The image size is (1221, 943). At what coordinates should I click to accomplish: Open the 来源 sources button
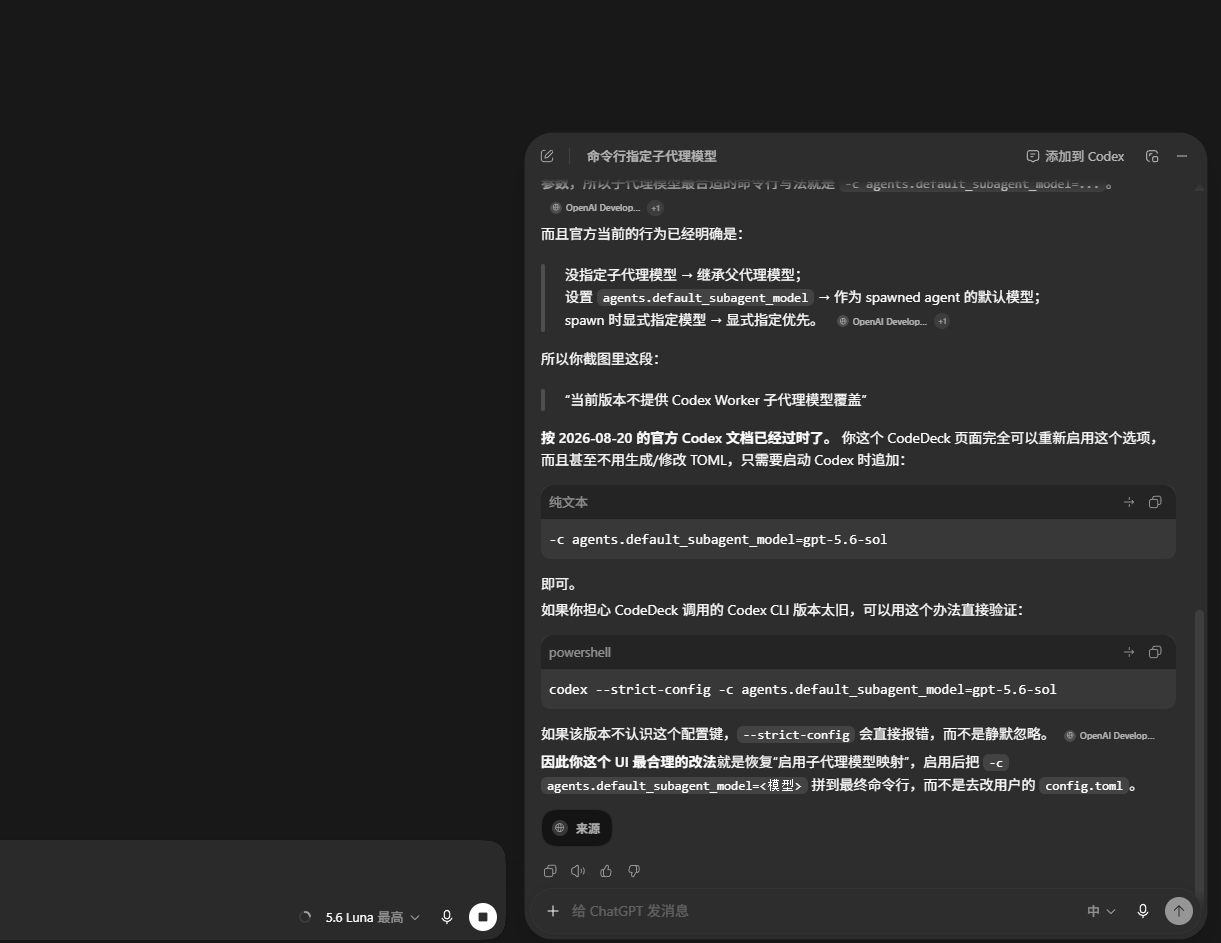[x=576, y=828]
